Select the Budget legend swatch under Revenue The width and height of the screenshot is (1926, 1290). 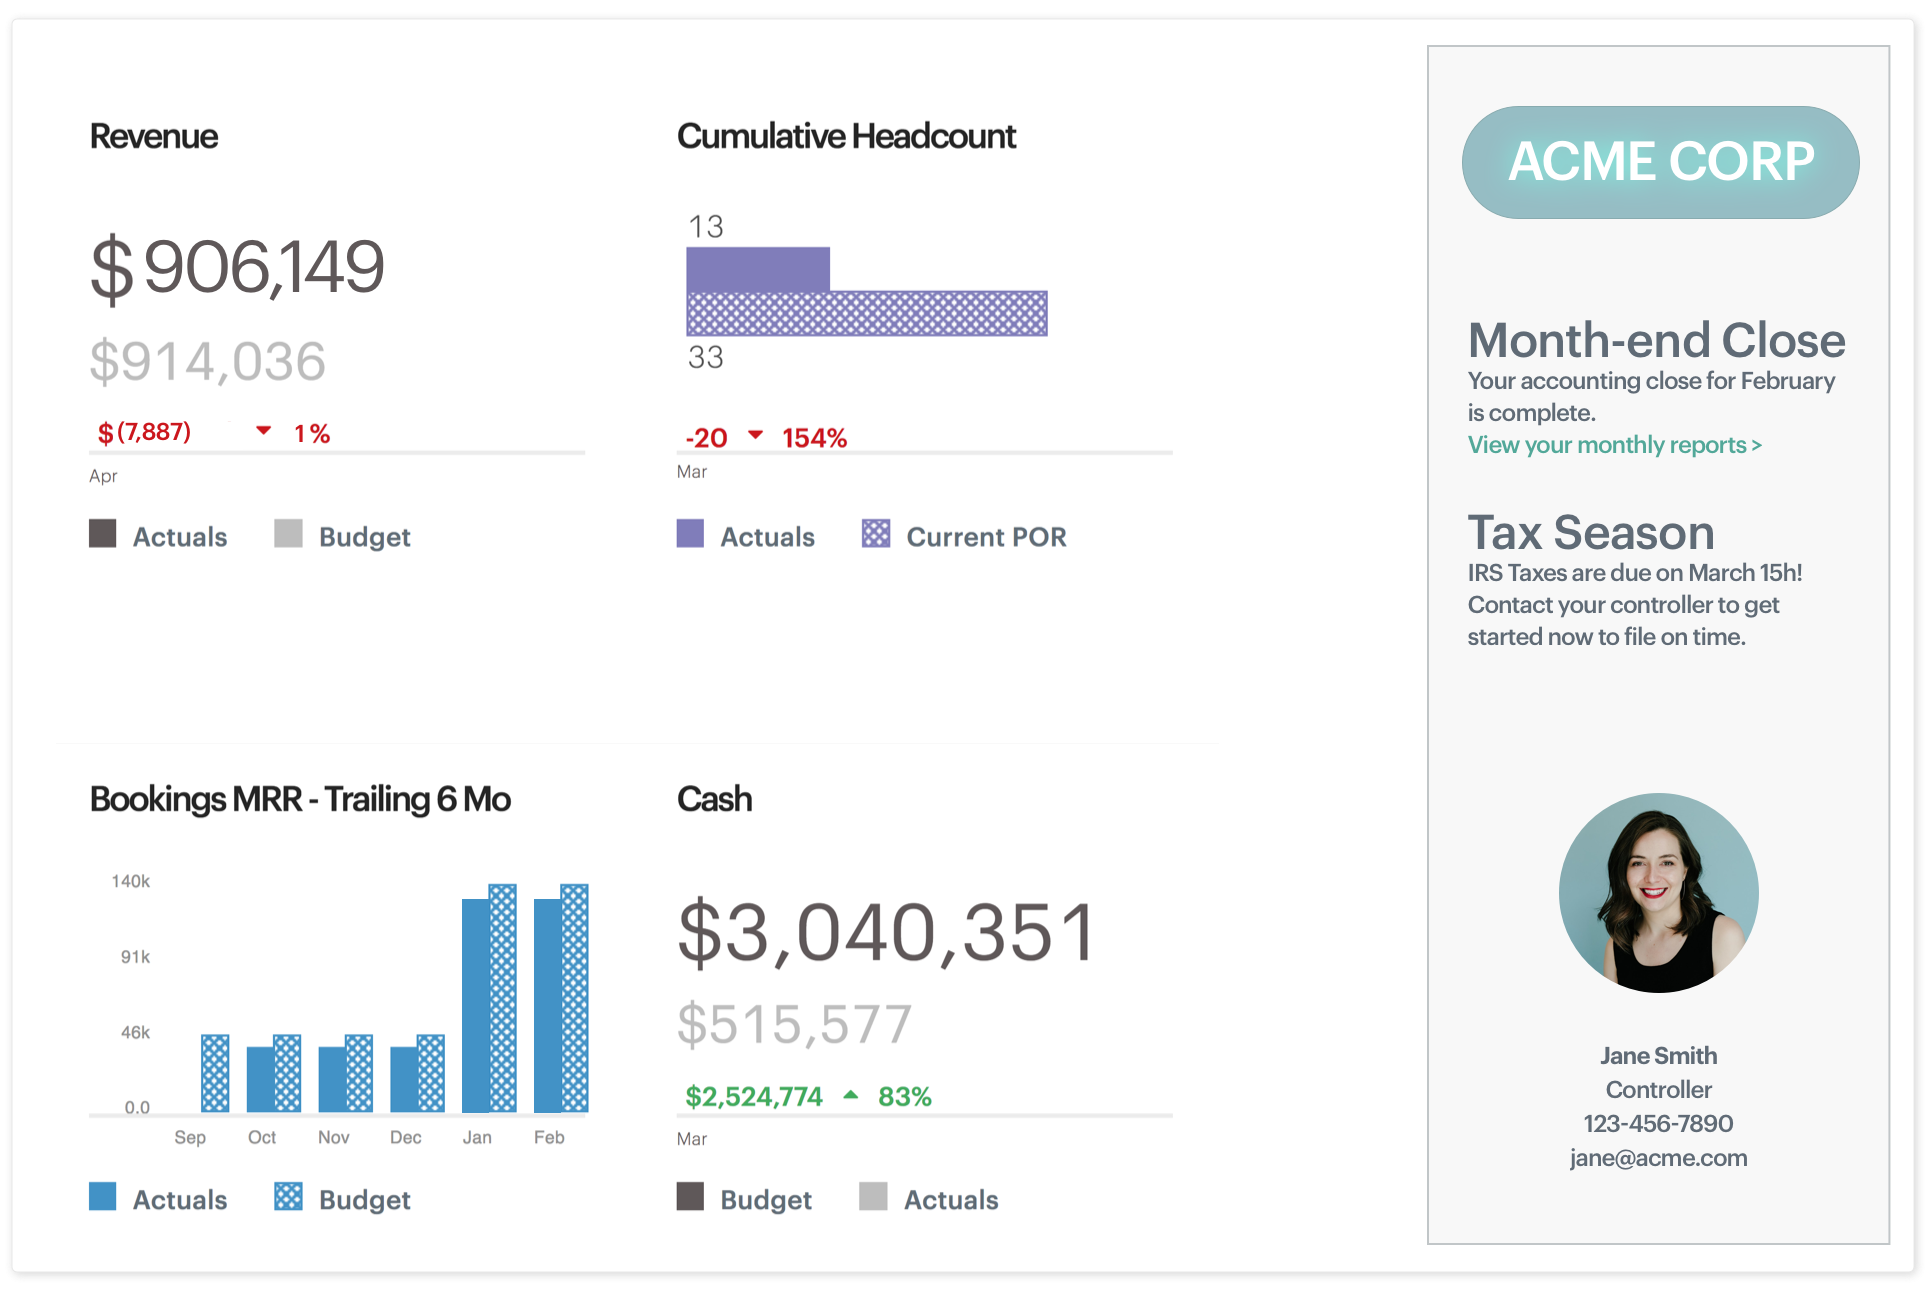(289, 534)
